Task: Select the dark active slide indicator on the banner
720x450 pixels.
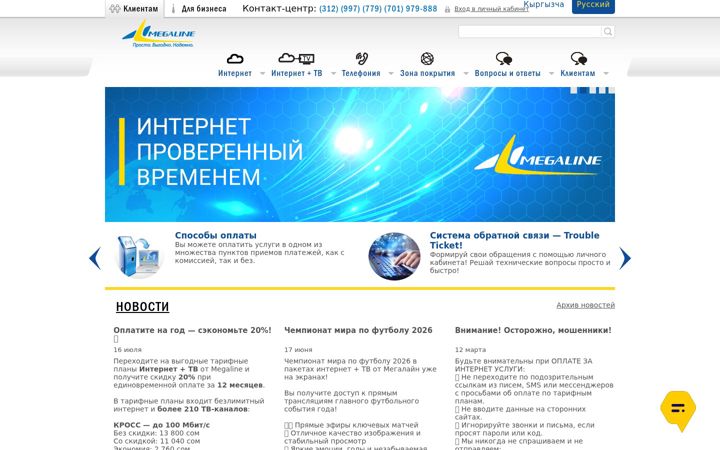Action: pos(583,90)
